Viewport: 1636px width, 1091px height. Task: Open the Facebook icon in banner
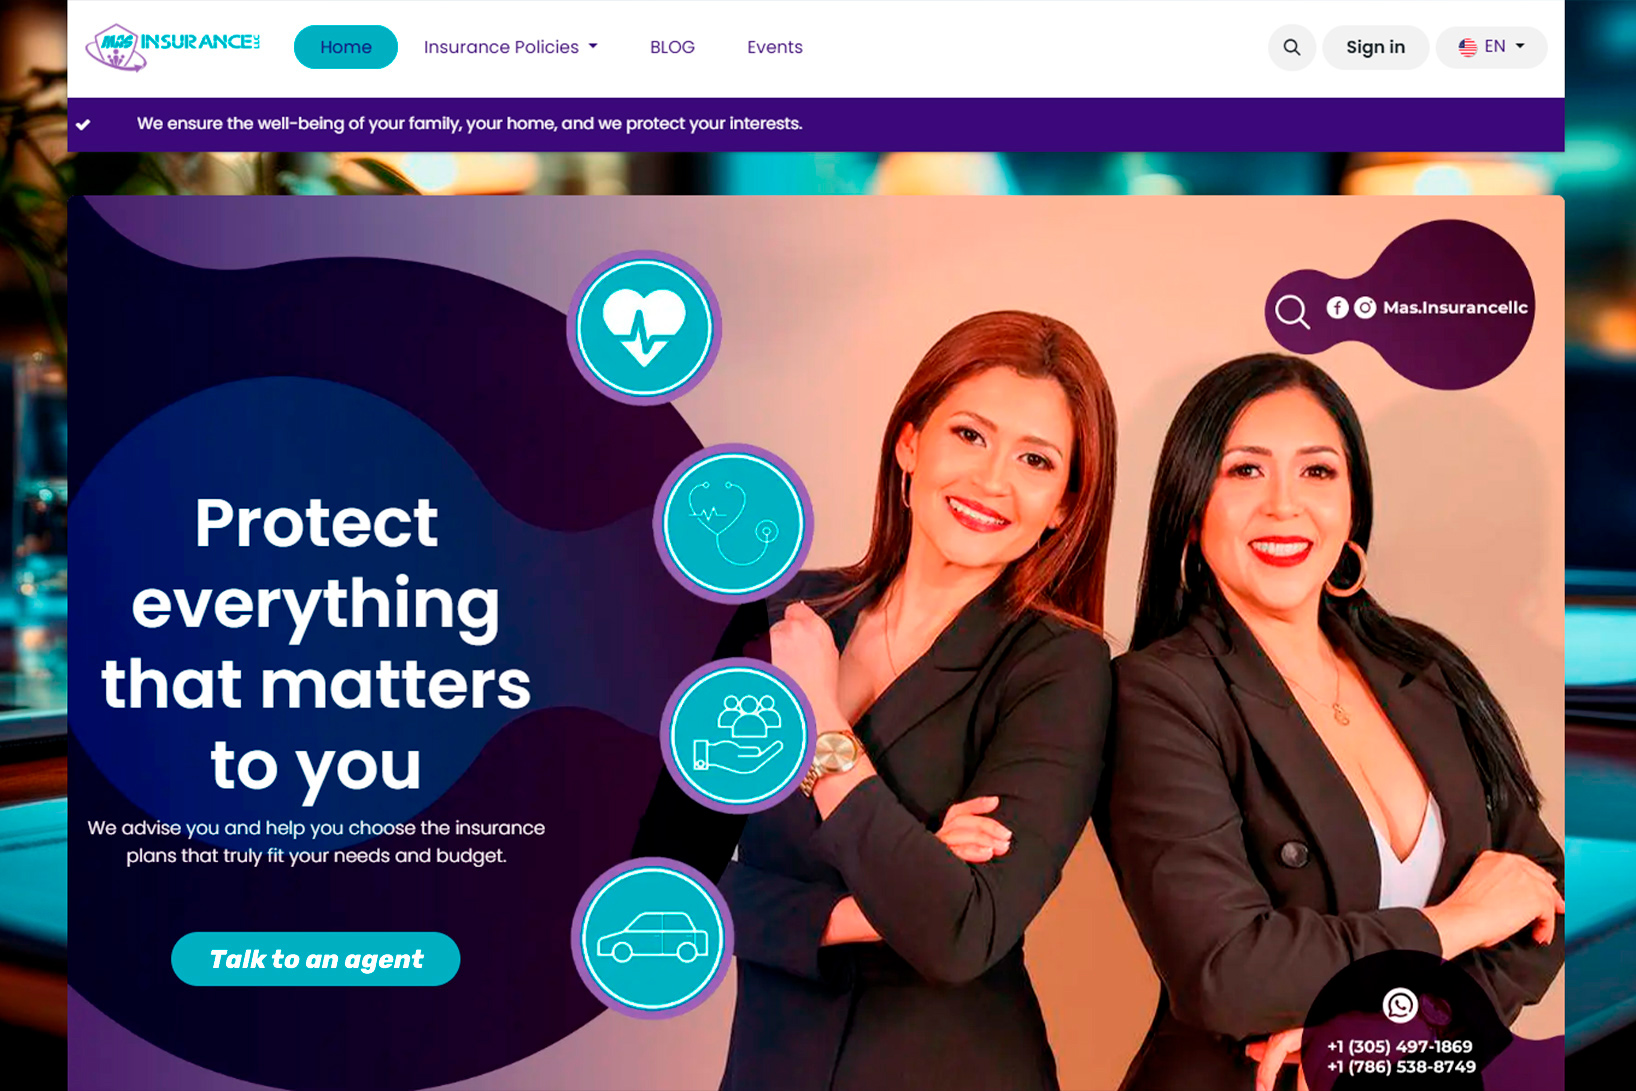click(1337, 308)
